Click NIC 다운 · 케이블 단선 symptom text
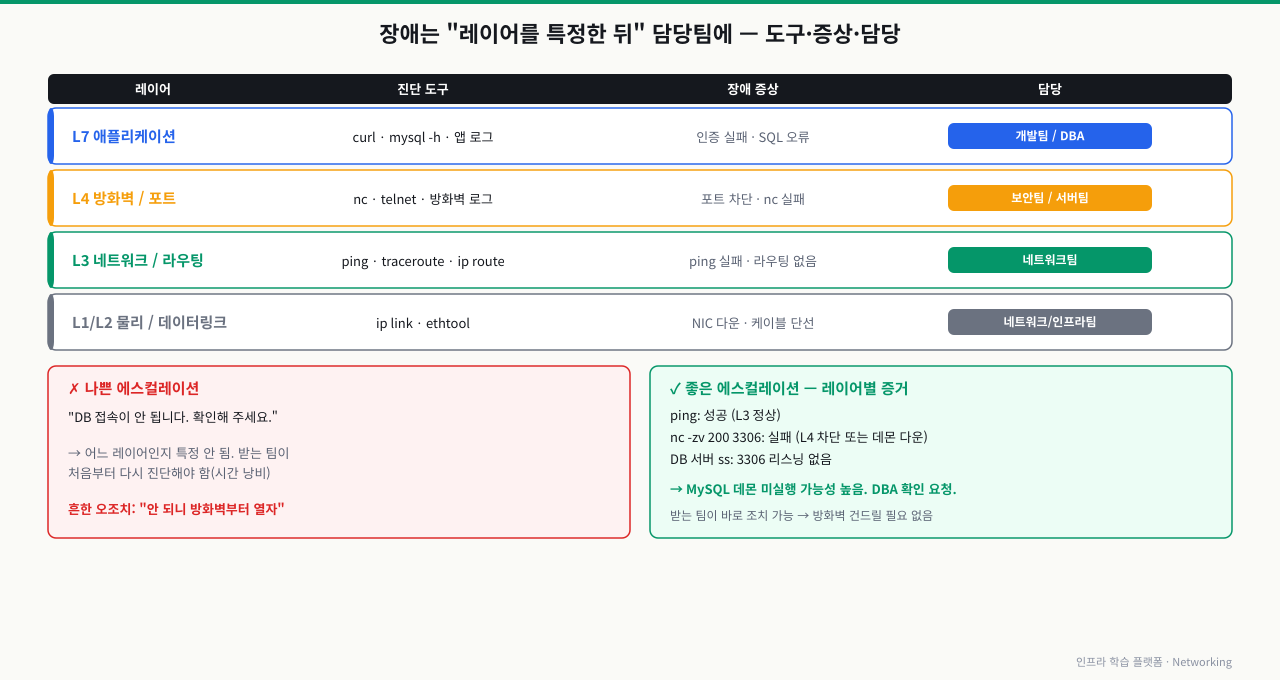 [753, 323]
